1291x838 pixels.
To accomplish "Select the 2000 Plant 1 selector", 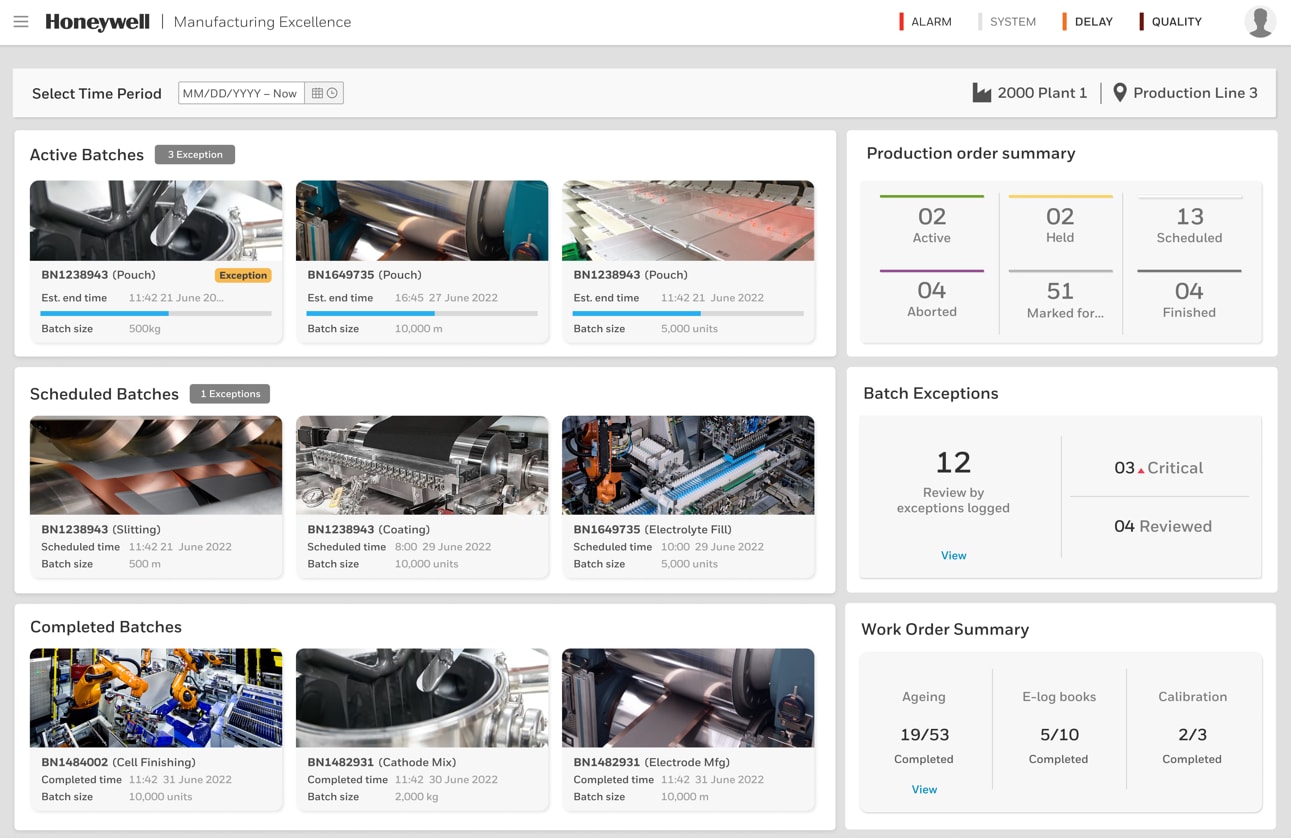I will pos(1041,93).
